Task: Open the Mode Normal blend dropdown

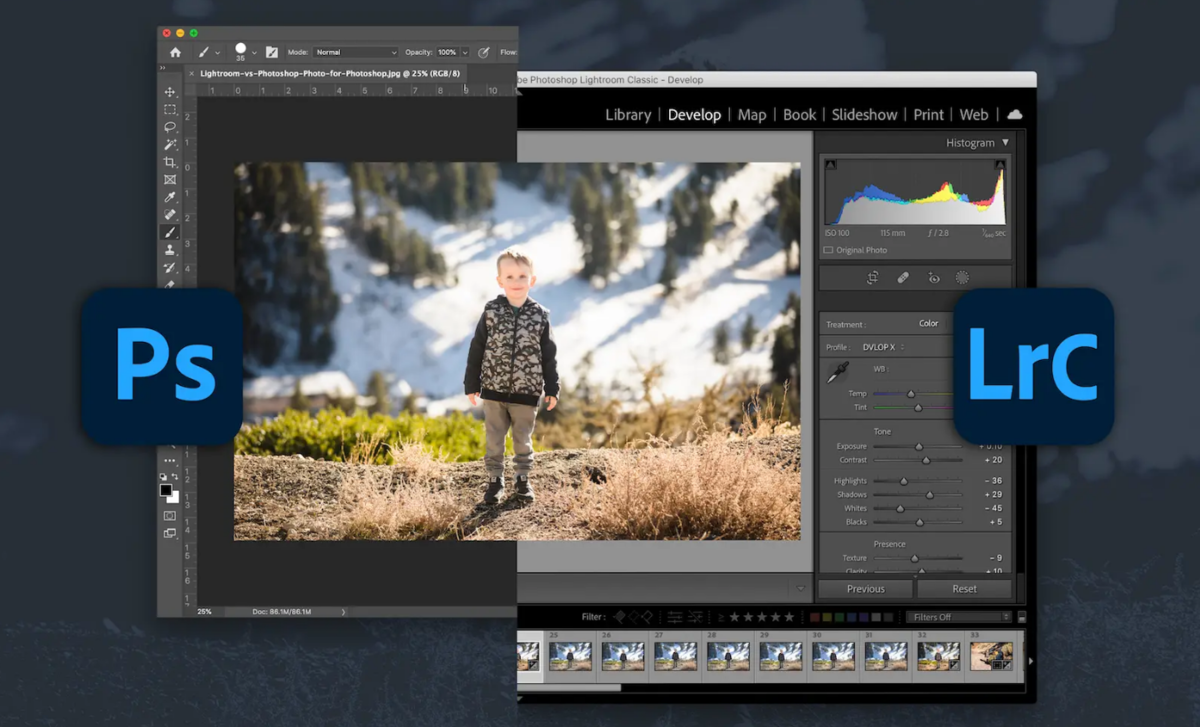Action: coord(356,52)
